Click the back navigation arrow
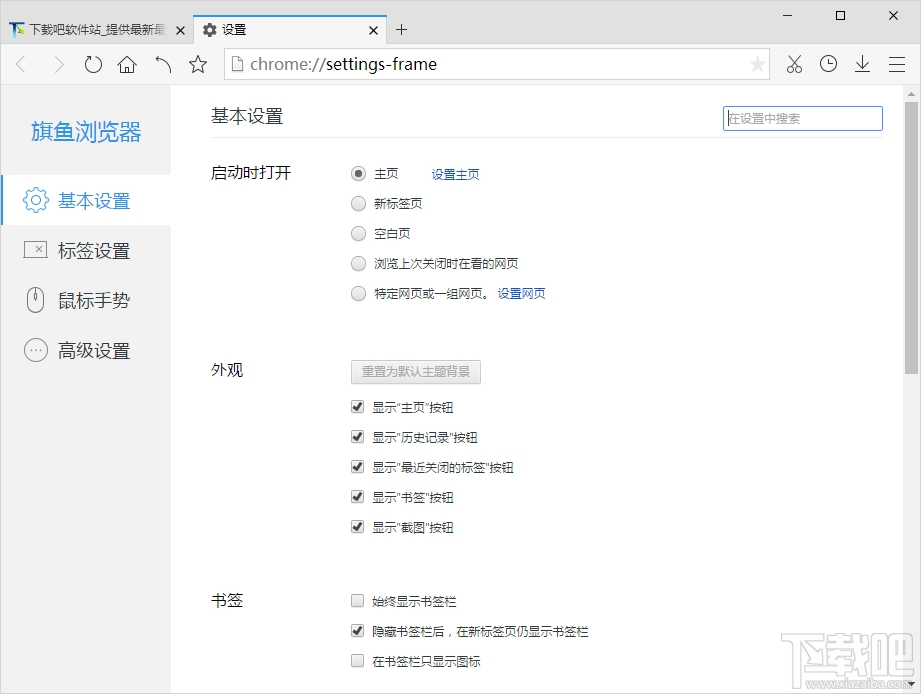The image size is (921, 694). point(22,63)
